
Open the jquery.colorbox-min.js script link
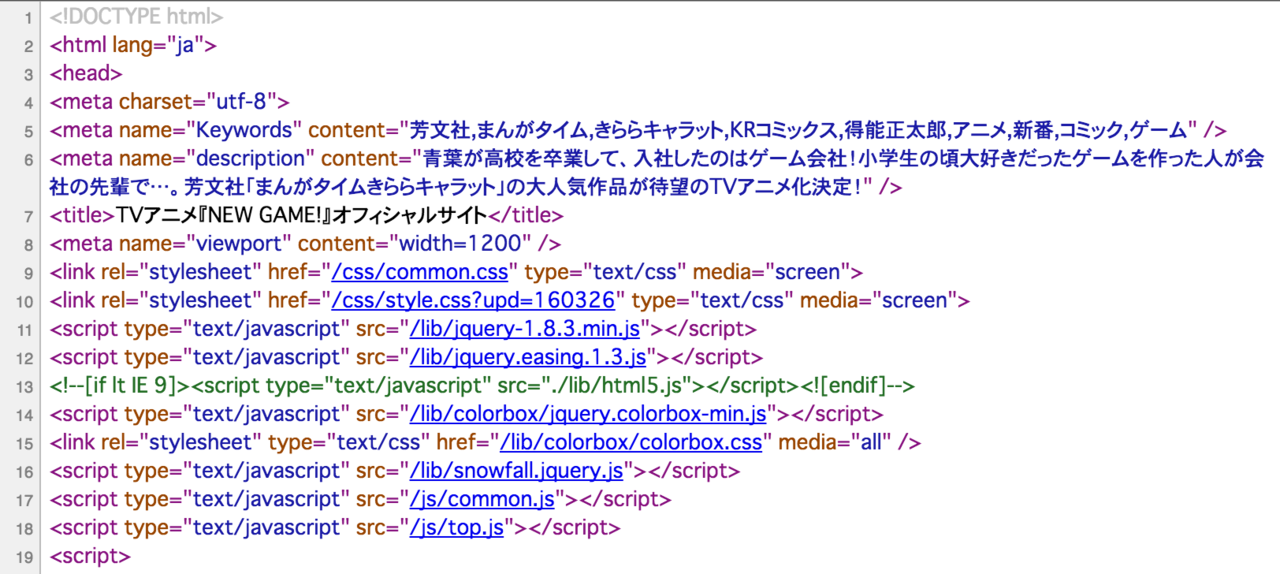click(588, 414)
